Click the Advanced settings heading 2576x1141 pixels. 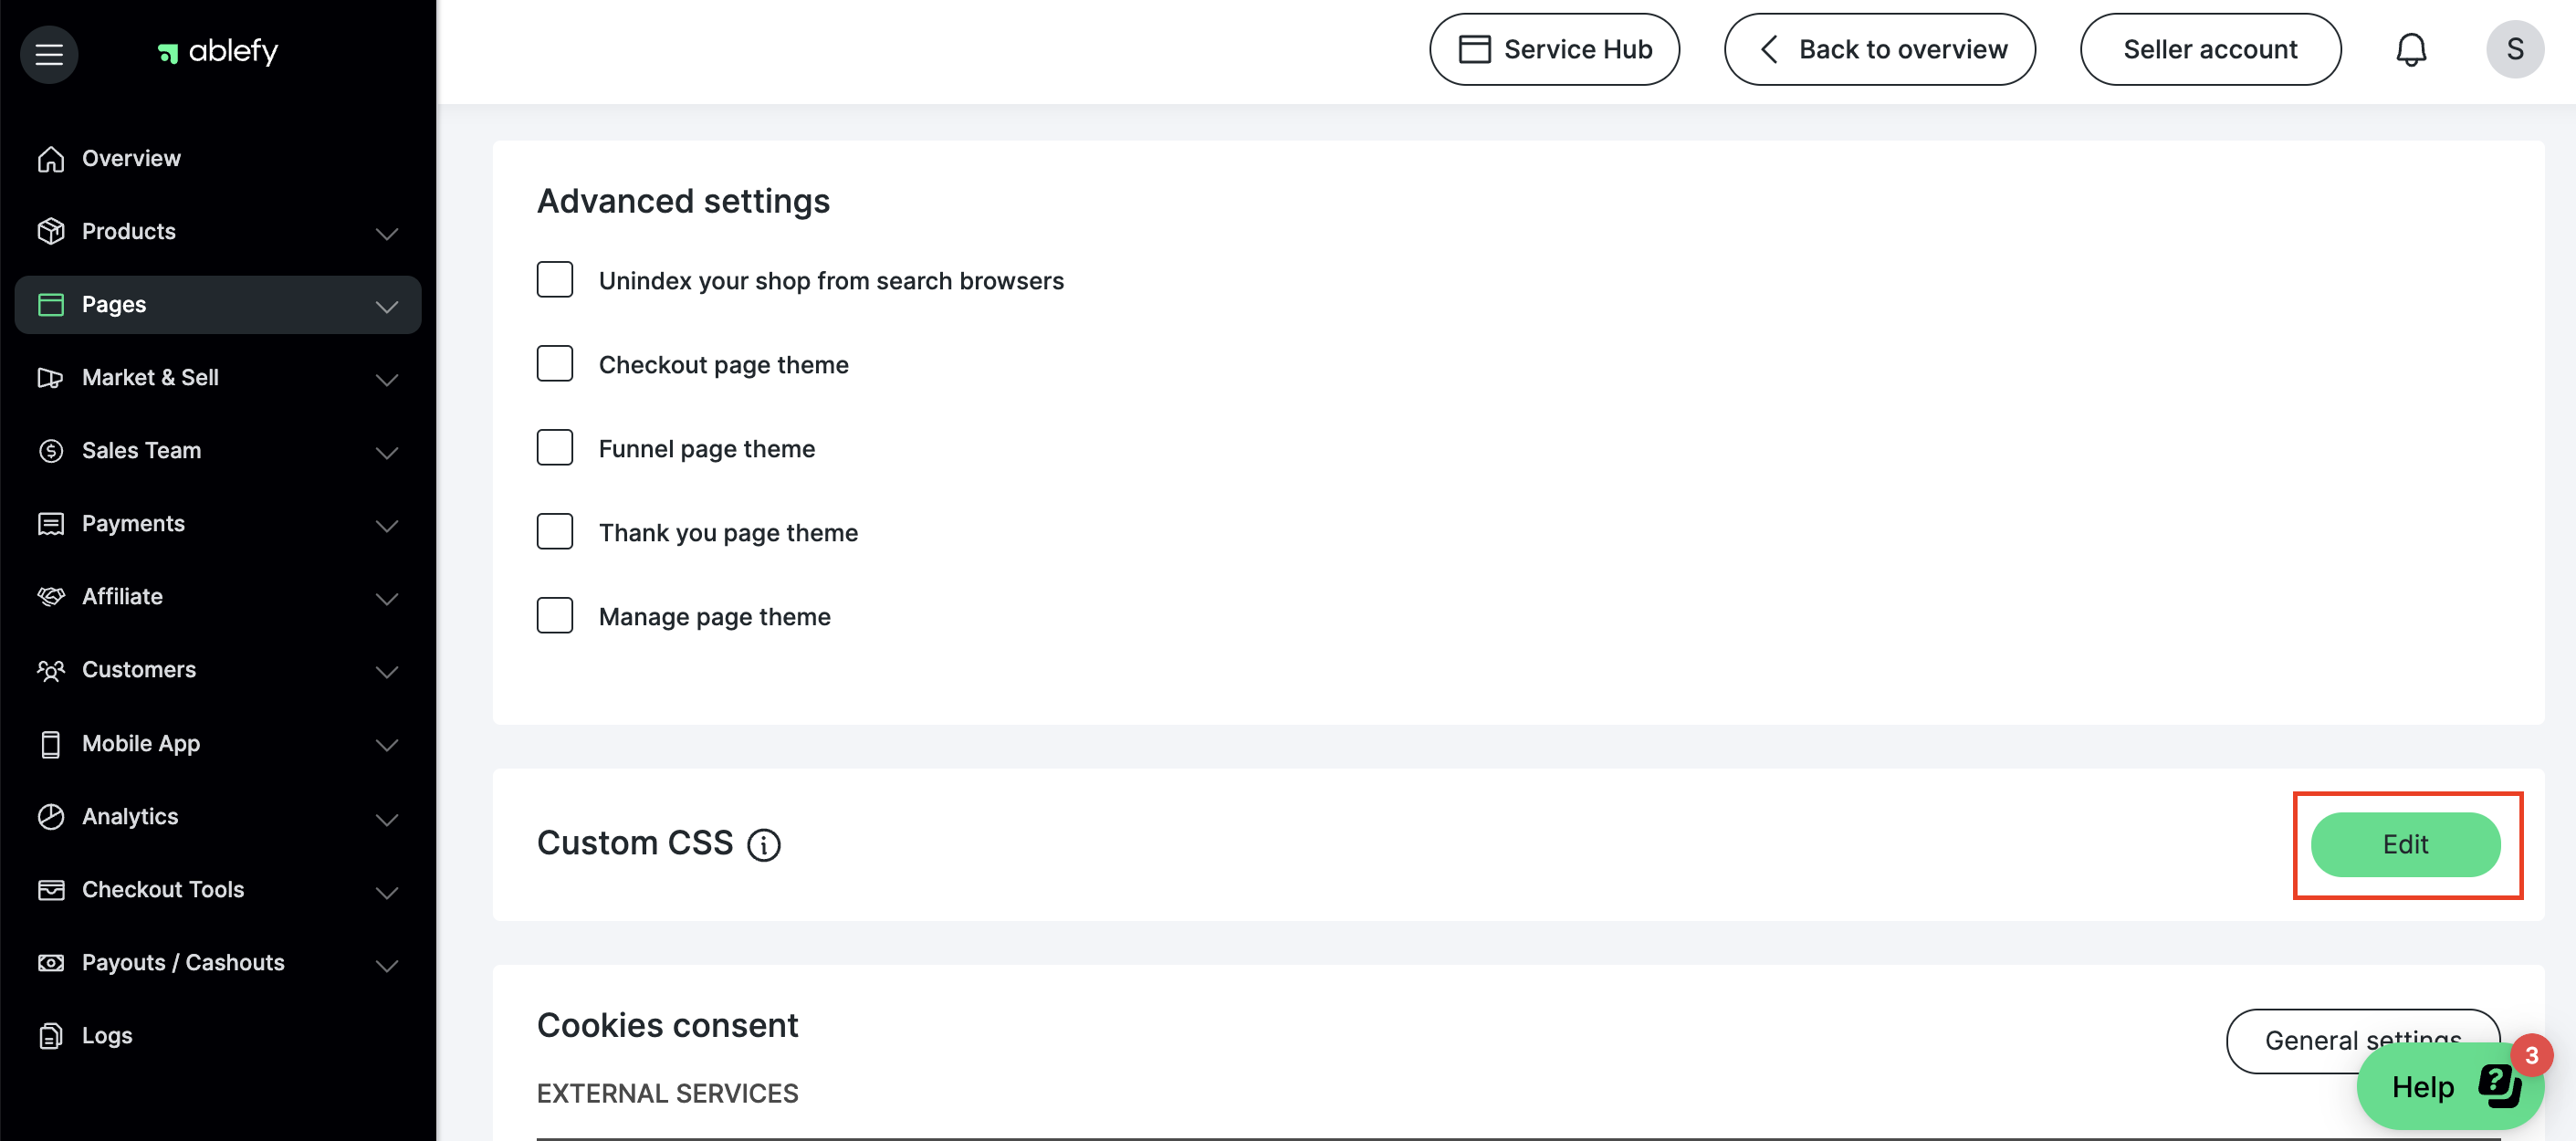[683, 201]
